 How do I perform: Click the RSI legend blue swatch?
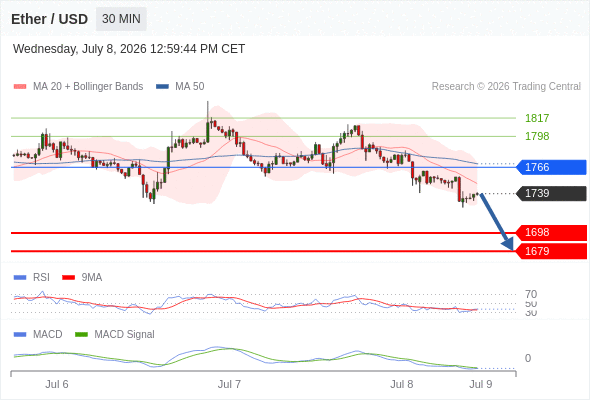pos(20,278)
